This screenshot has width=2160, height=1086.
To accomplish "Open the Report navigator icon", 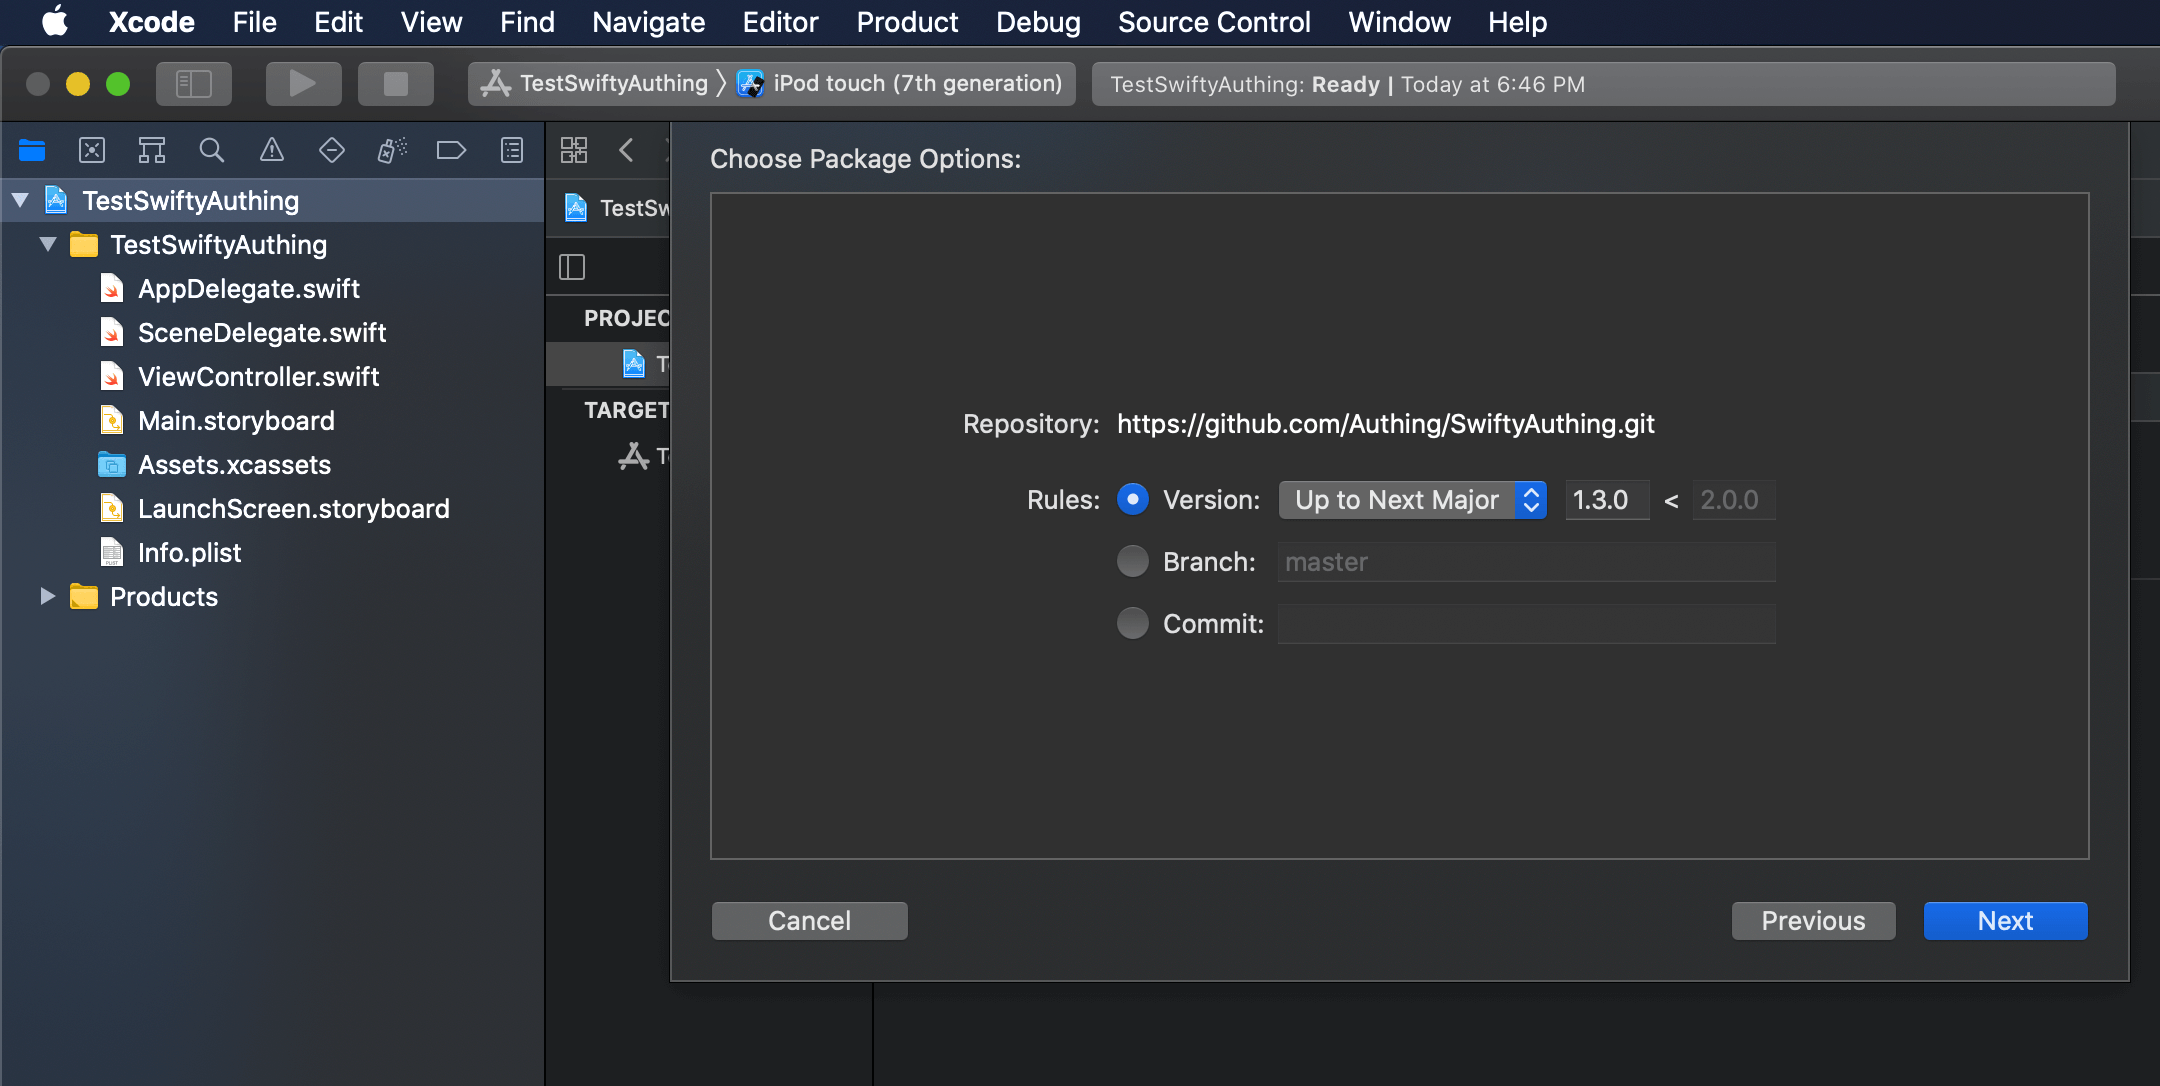I will (512, 151).
